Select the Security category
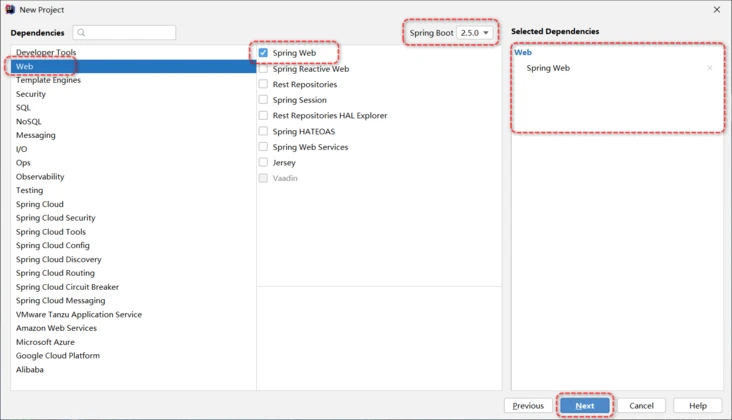732x420 pixels. pyautogui.click(x=134, y=94)
